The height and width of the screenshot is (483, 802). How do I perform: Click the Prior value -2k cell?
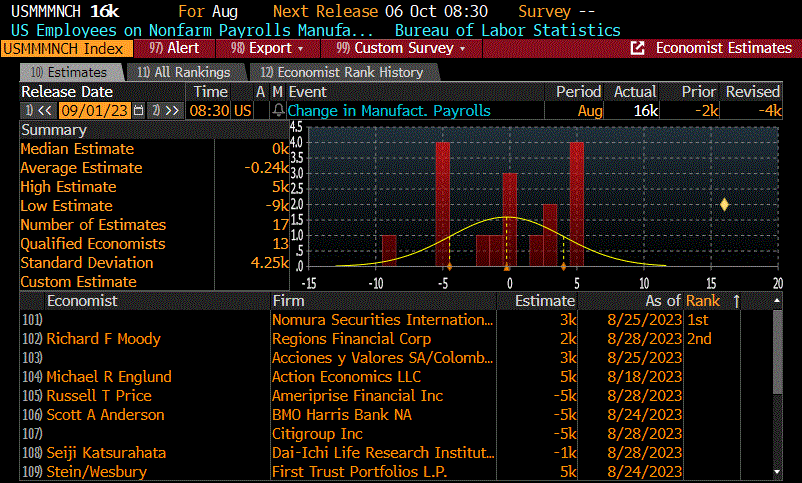[689, 111]
